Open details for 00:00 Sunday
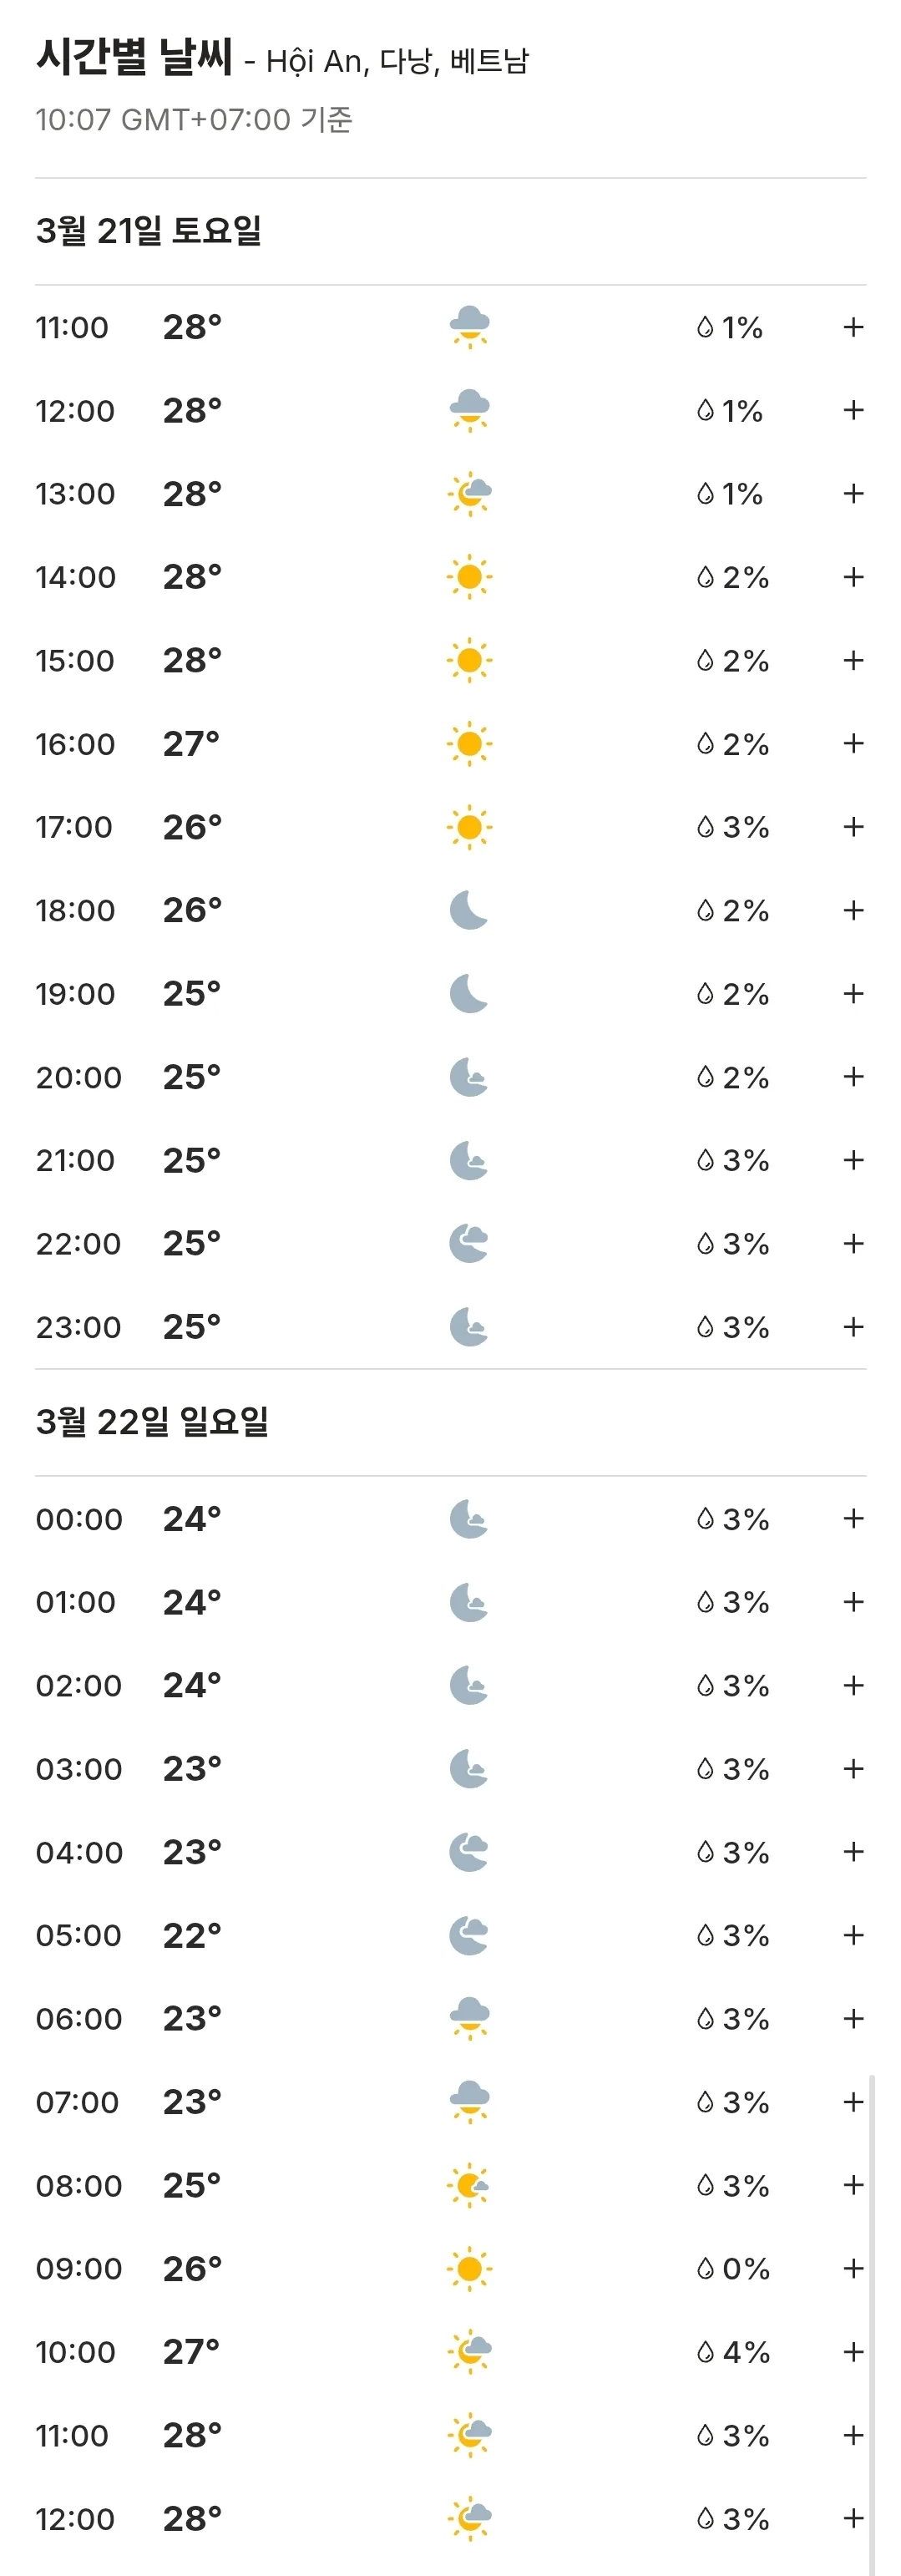901x2576 pixels. (x=853, y=1519)
